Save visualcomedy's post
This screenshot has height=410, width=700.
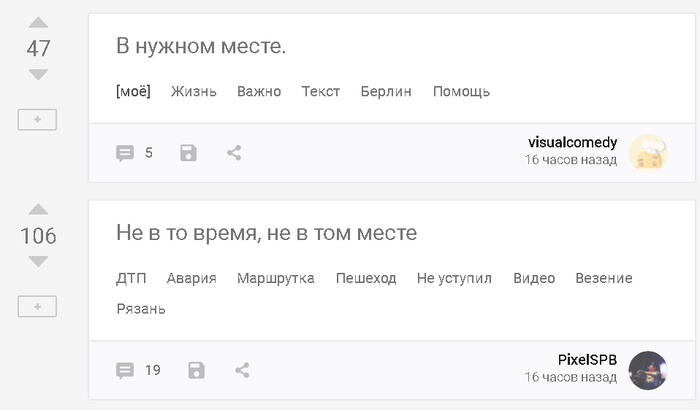point(188,153)
